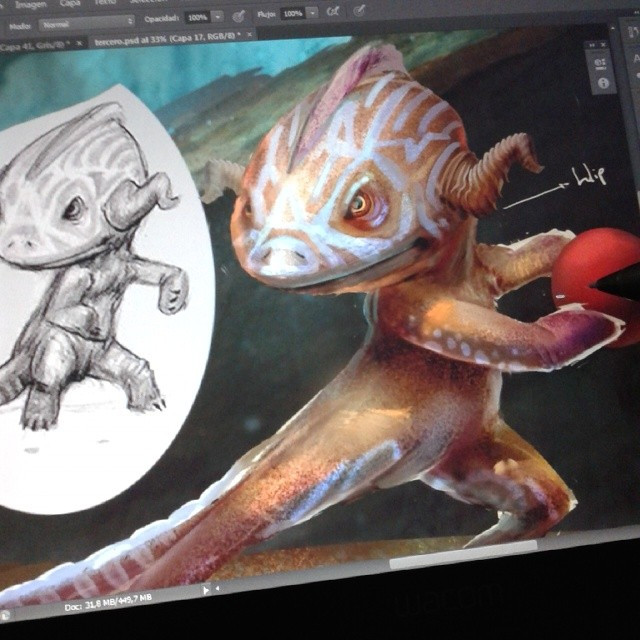Close the Capa 41 document tab
640x640 pixels.
click(80, 42)
